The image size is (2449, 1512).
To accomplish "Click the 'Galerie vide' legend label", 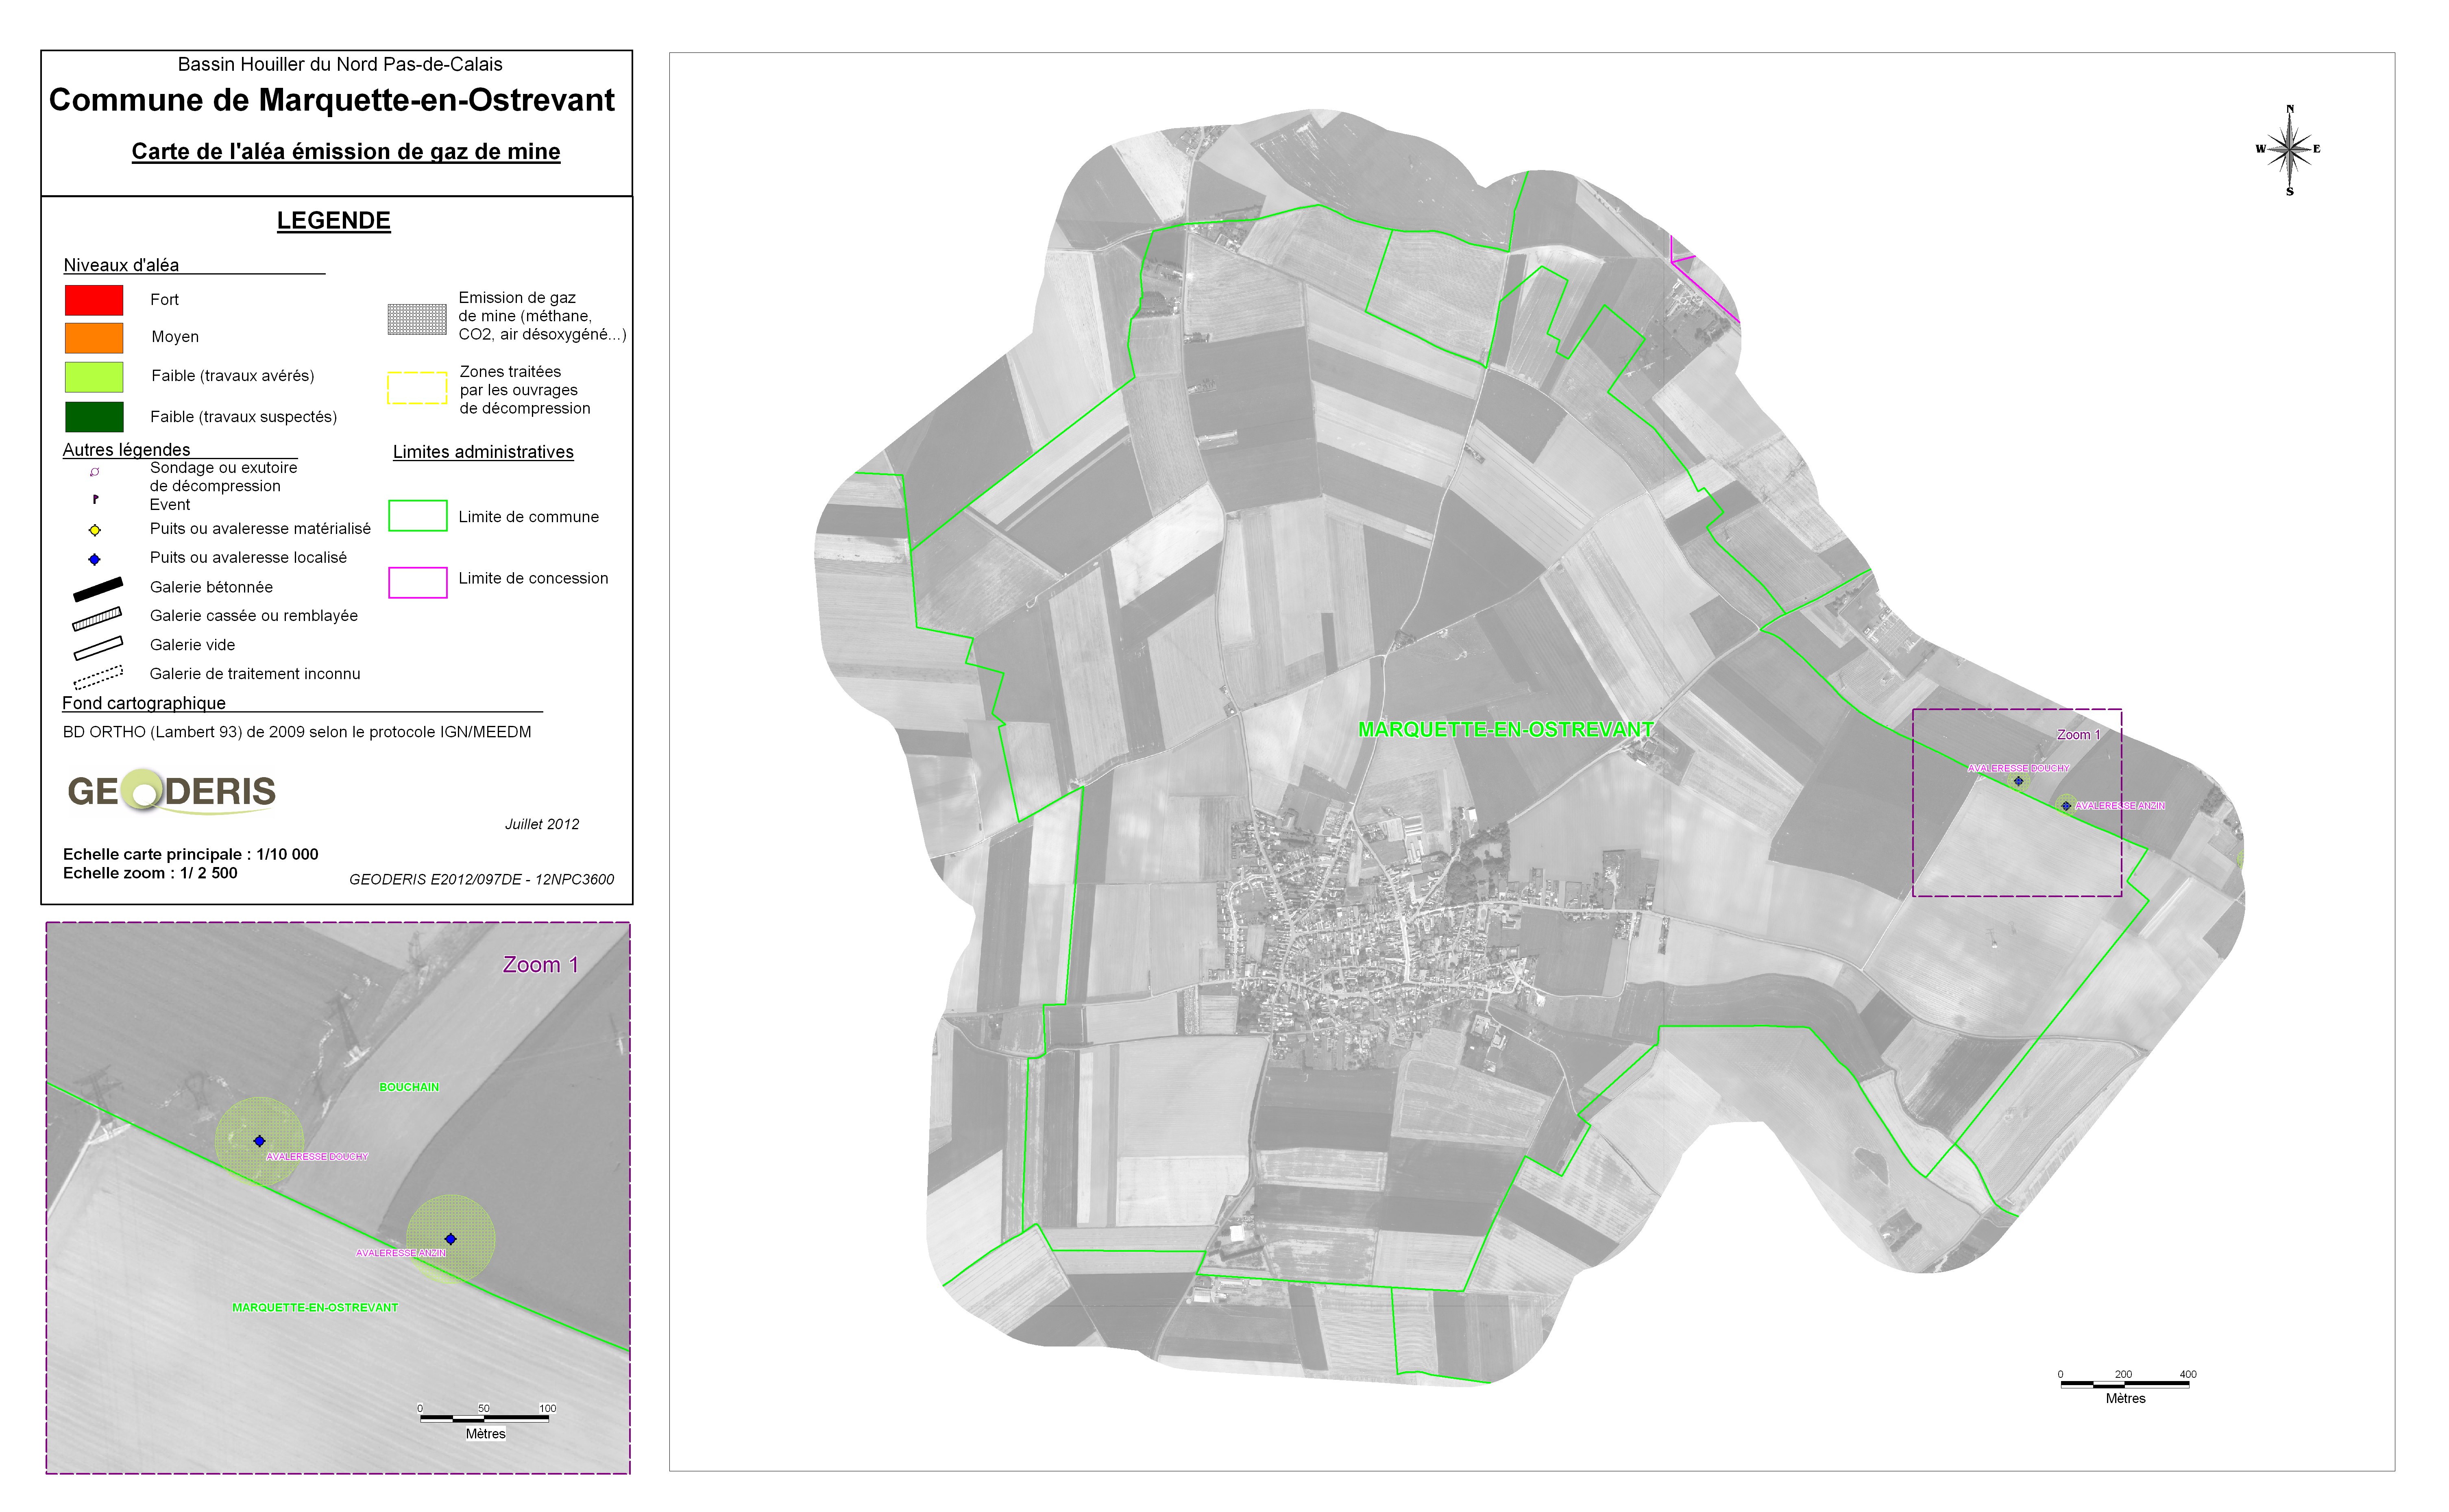I will coord(193,645).
